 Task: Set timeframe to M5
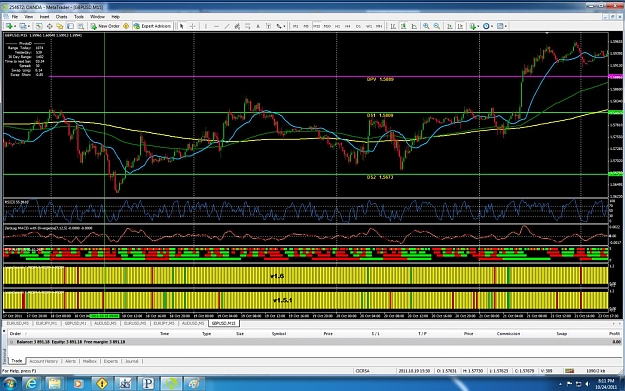[306, 26]
